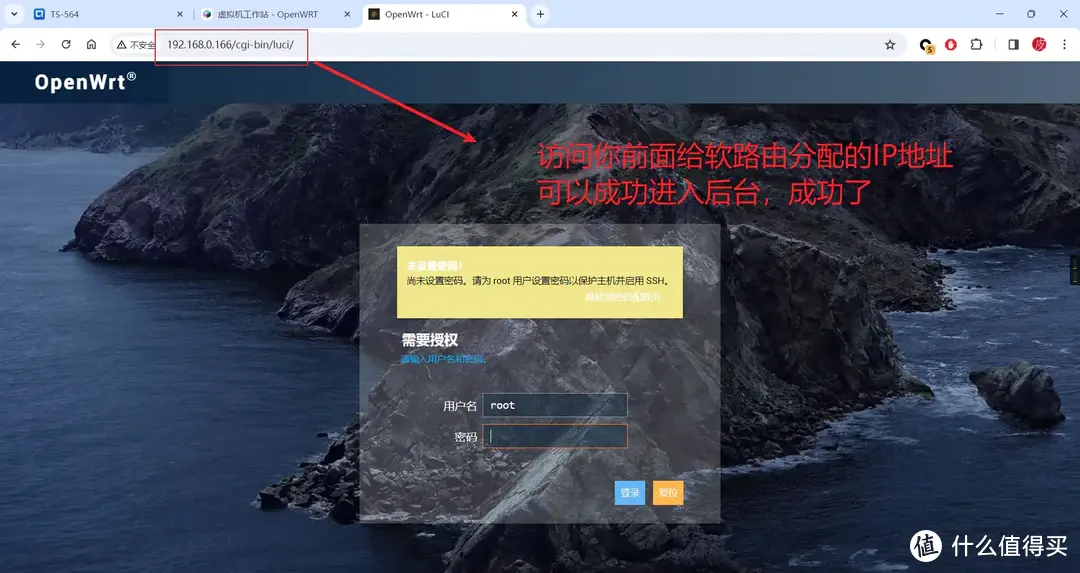This screenshot has height=573, width=1080.
Task: Focus the address bar URL 192.168.0.166/cgi-bin/luci/
Action: (230, 45)
